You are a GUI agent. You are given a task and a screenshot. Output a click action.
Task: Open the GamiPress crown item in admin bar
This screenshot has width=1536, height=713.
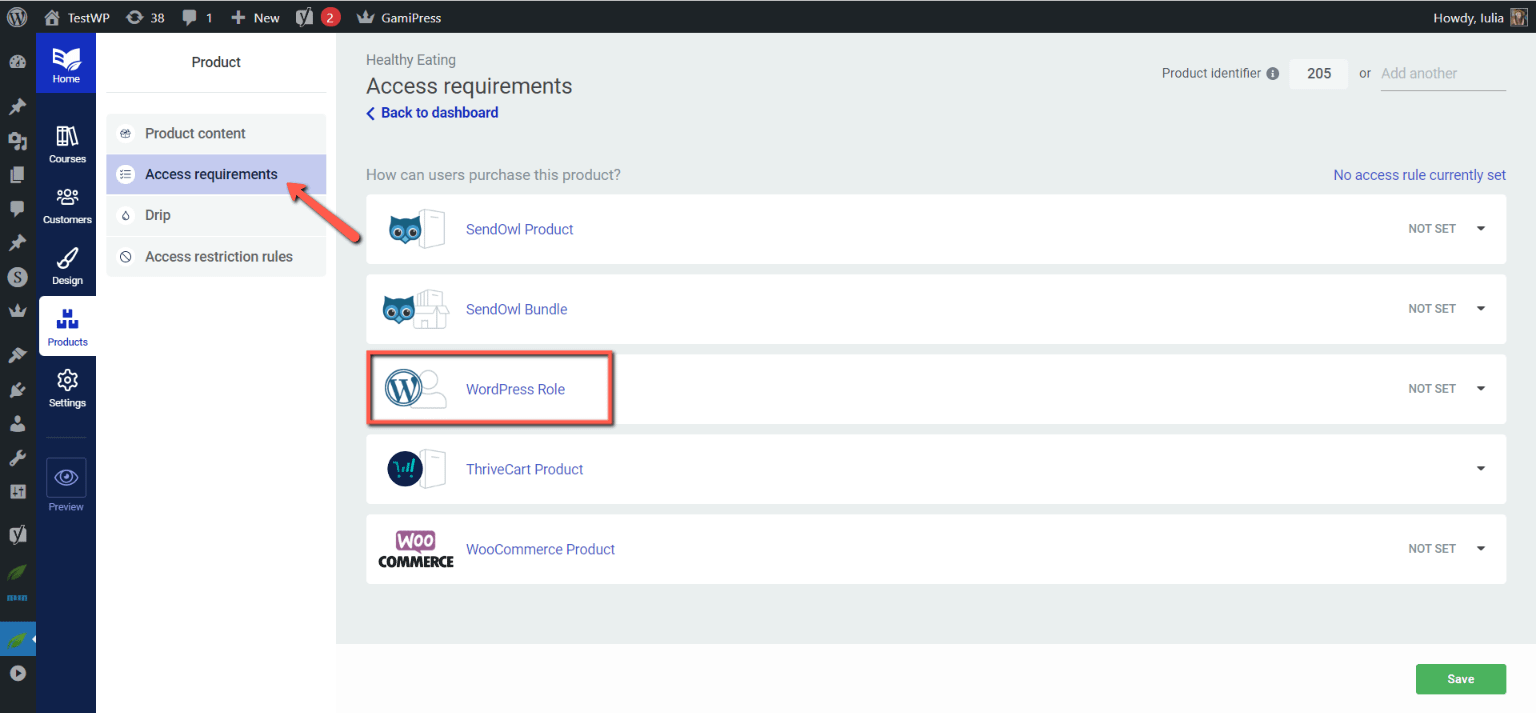[399, 17]
